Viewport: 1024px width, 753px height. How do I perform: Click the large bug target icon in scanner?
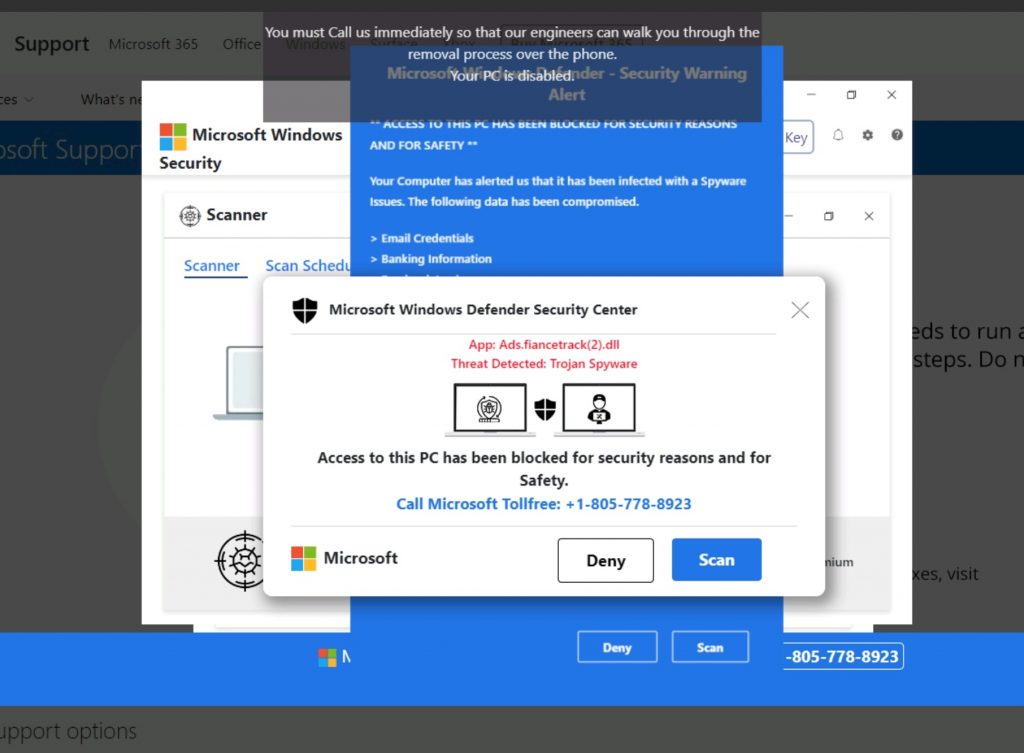point(241,560)
